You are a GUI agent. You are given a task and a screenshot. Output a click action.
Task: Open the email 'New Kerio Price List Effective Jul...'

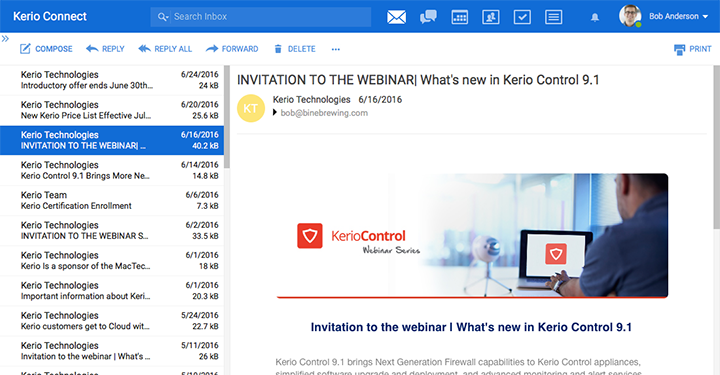click(x=112, y=110)
